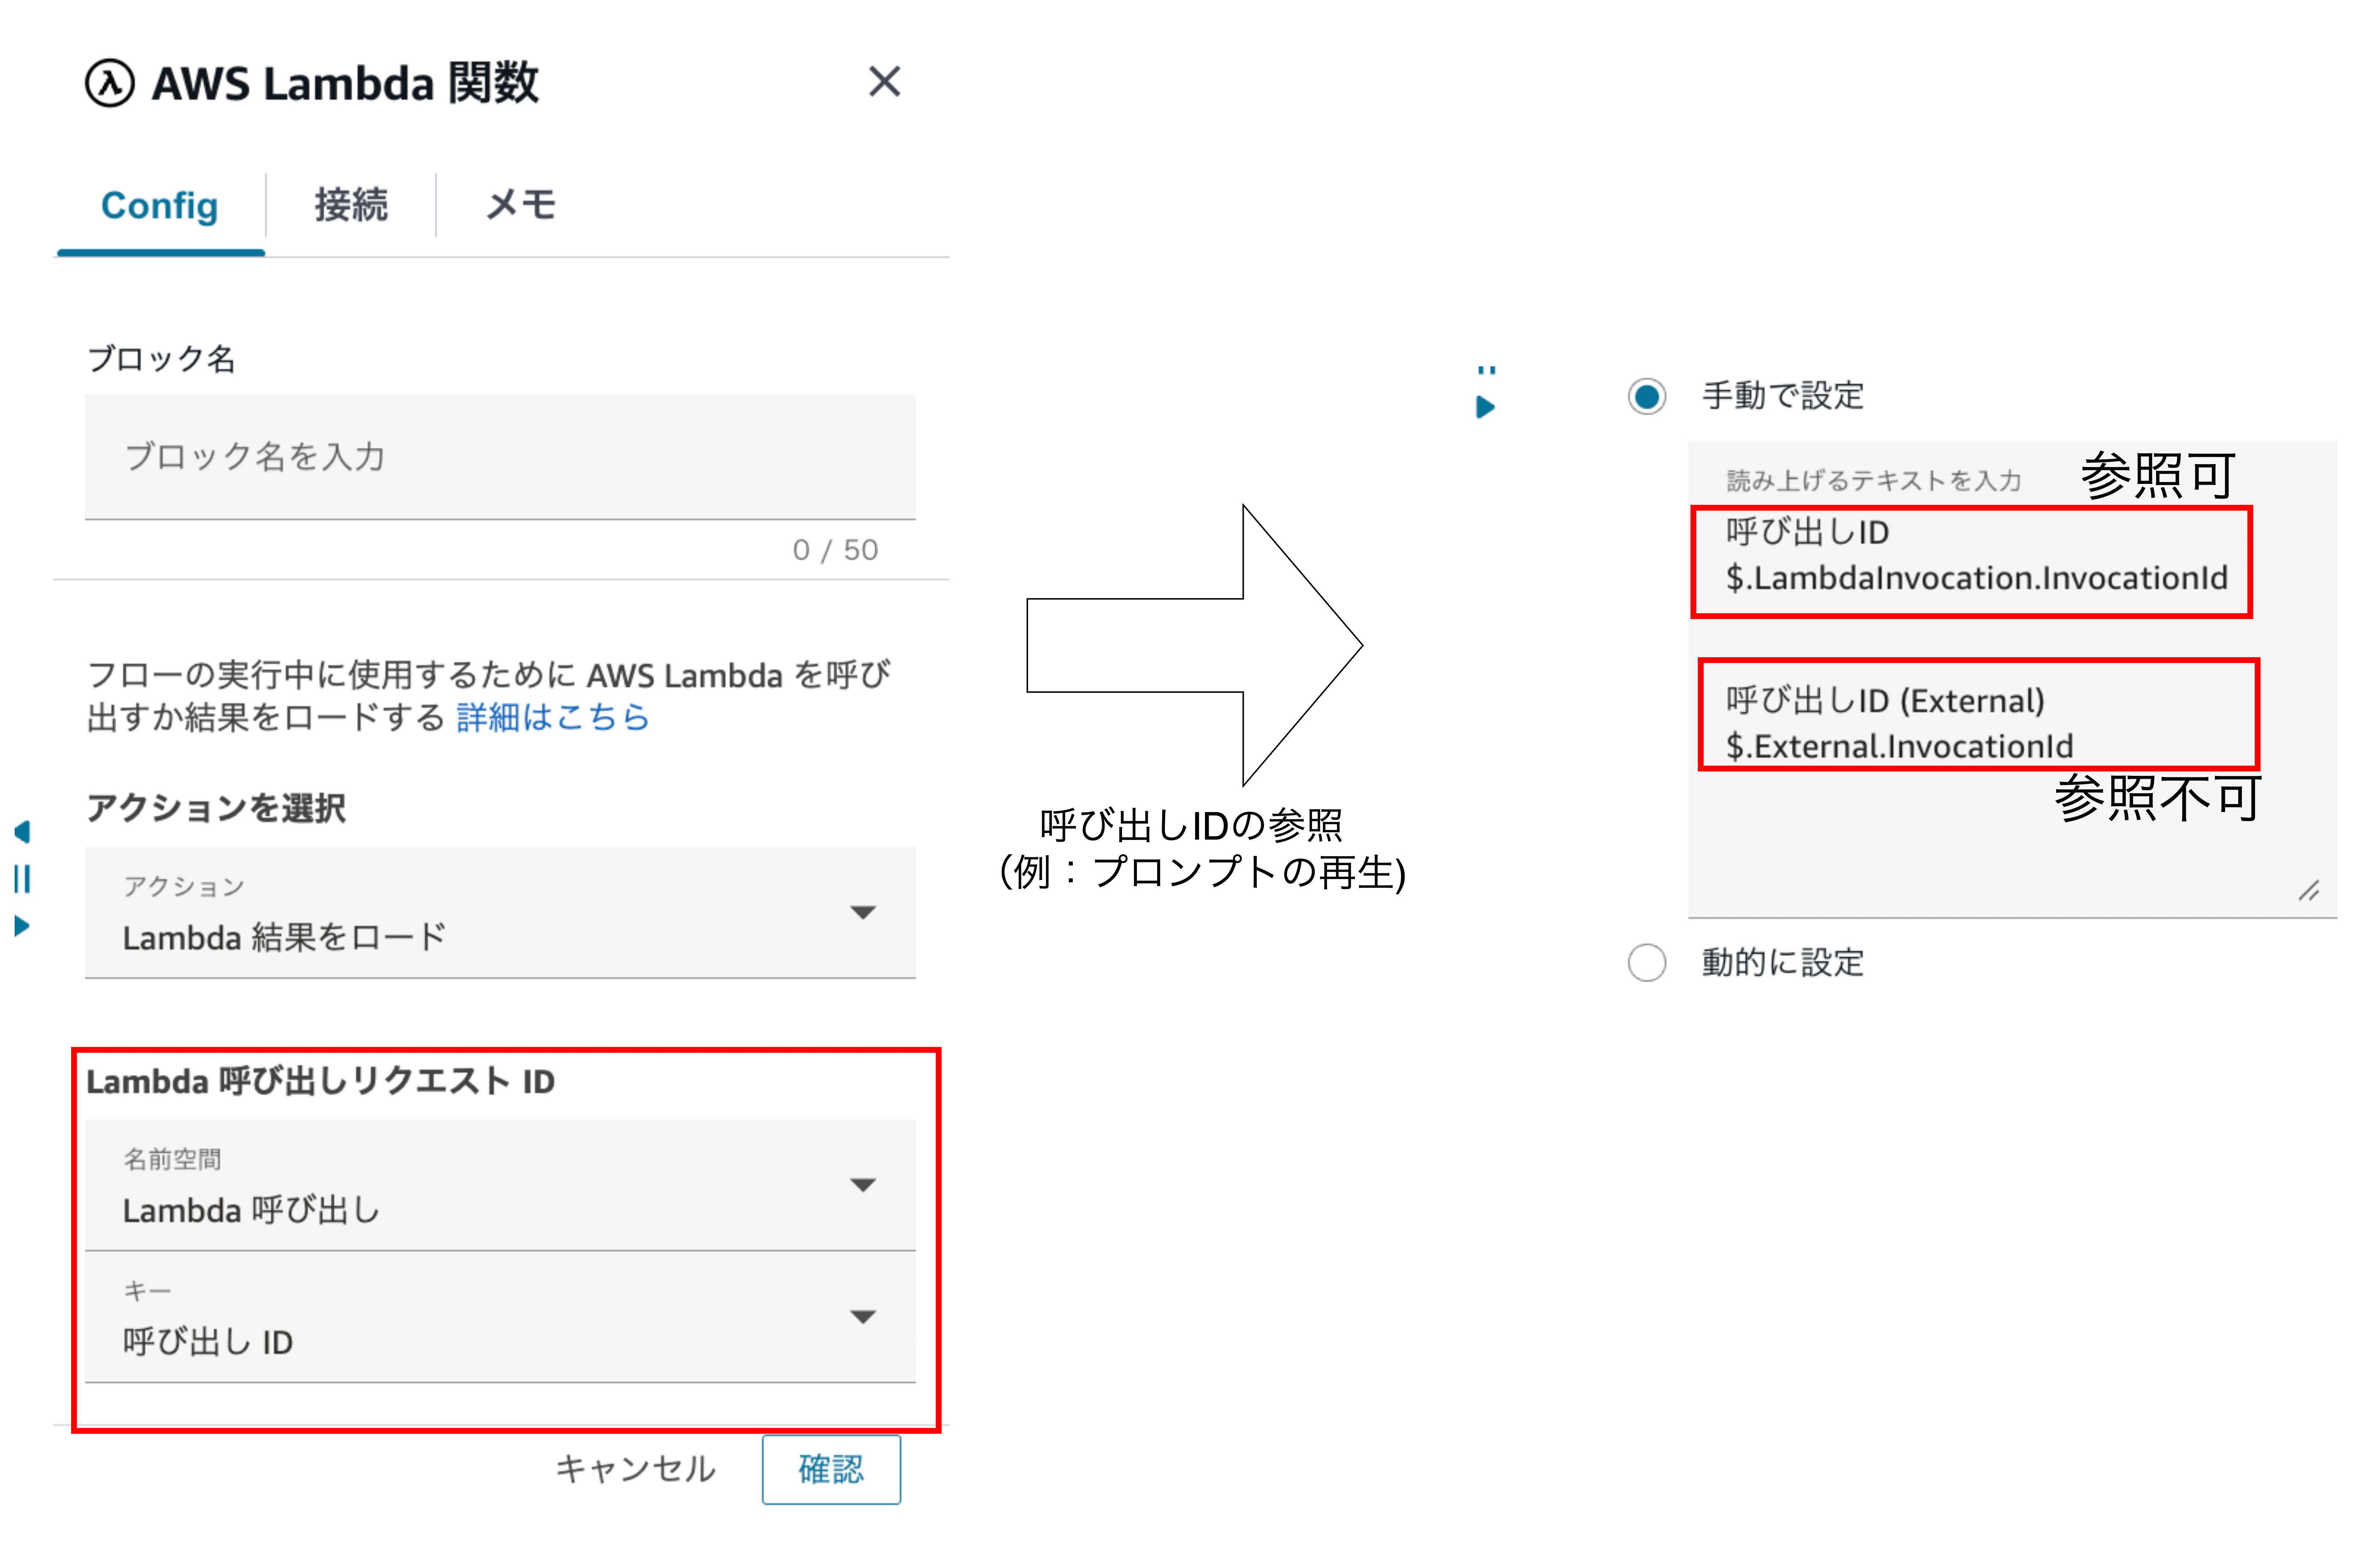Switch to the メモ tab
The image size is (2380, 1562).
point(521,205)
